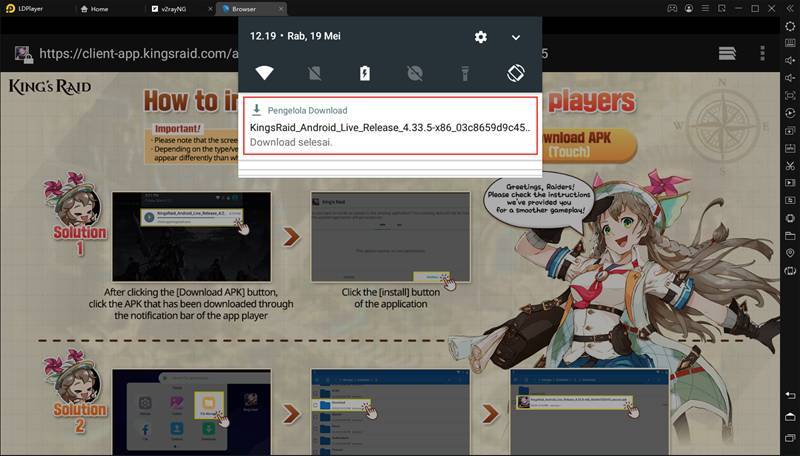This screenshot has height=456, width=800.
Task: Switch to the Browser tab
Action: pyautogui.click(x=245, y=9)
